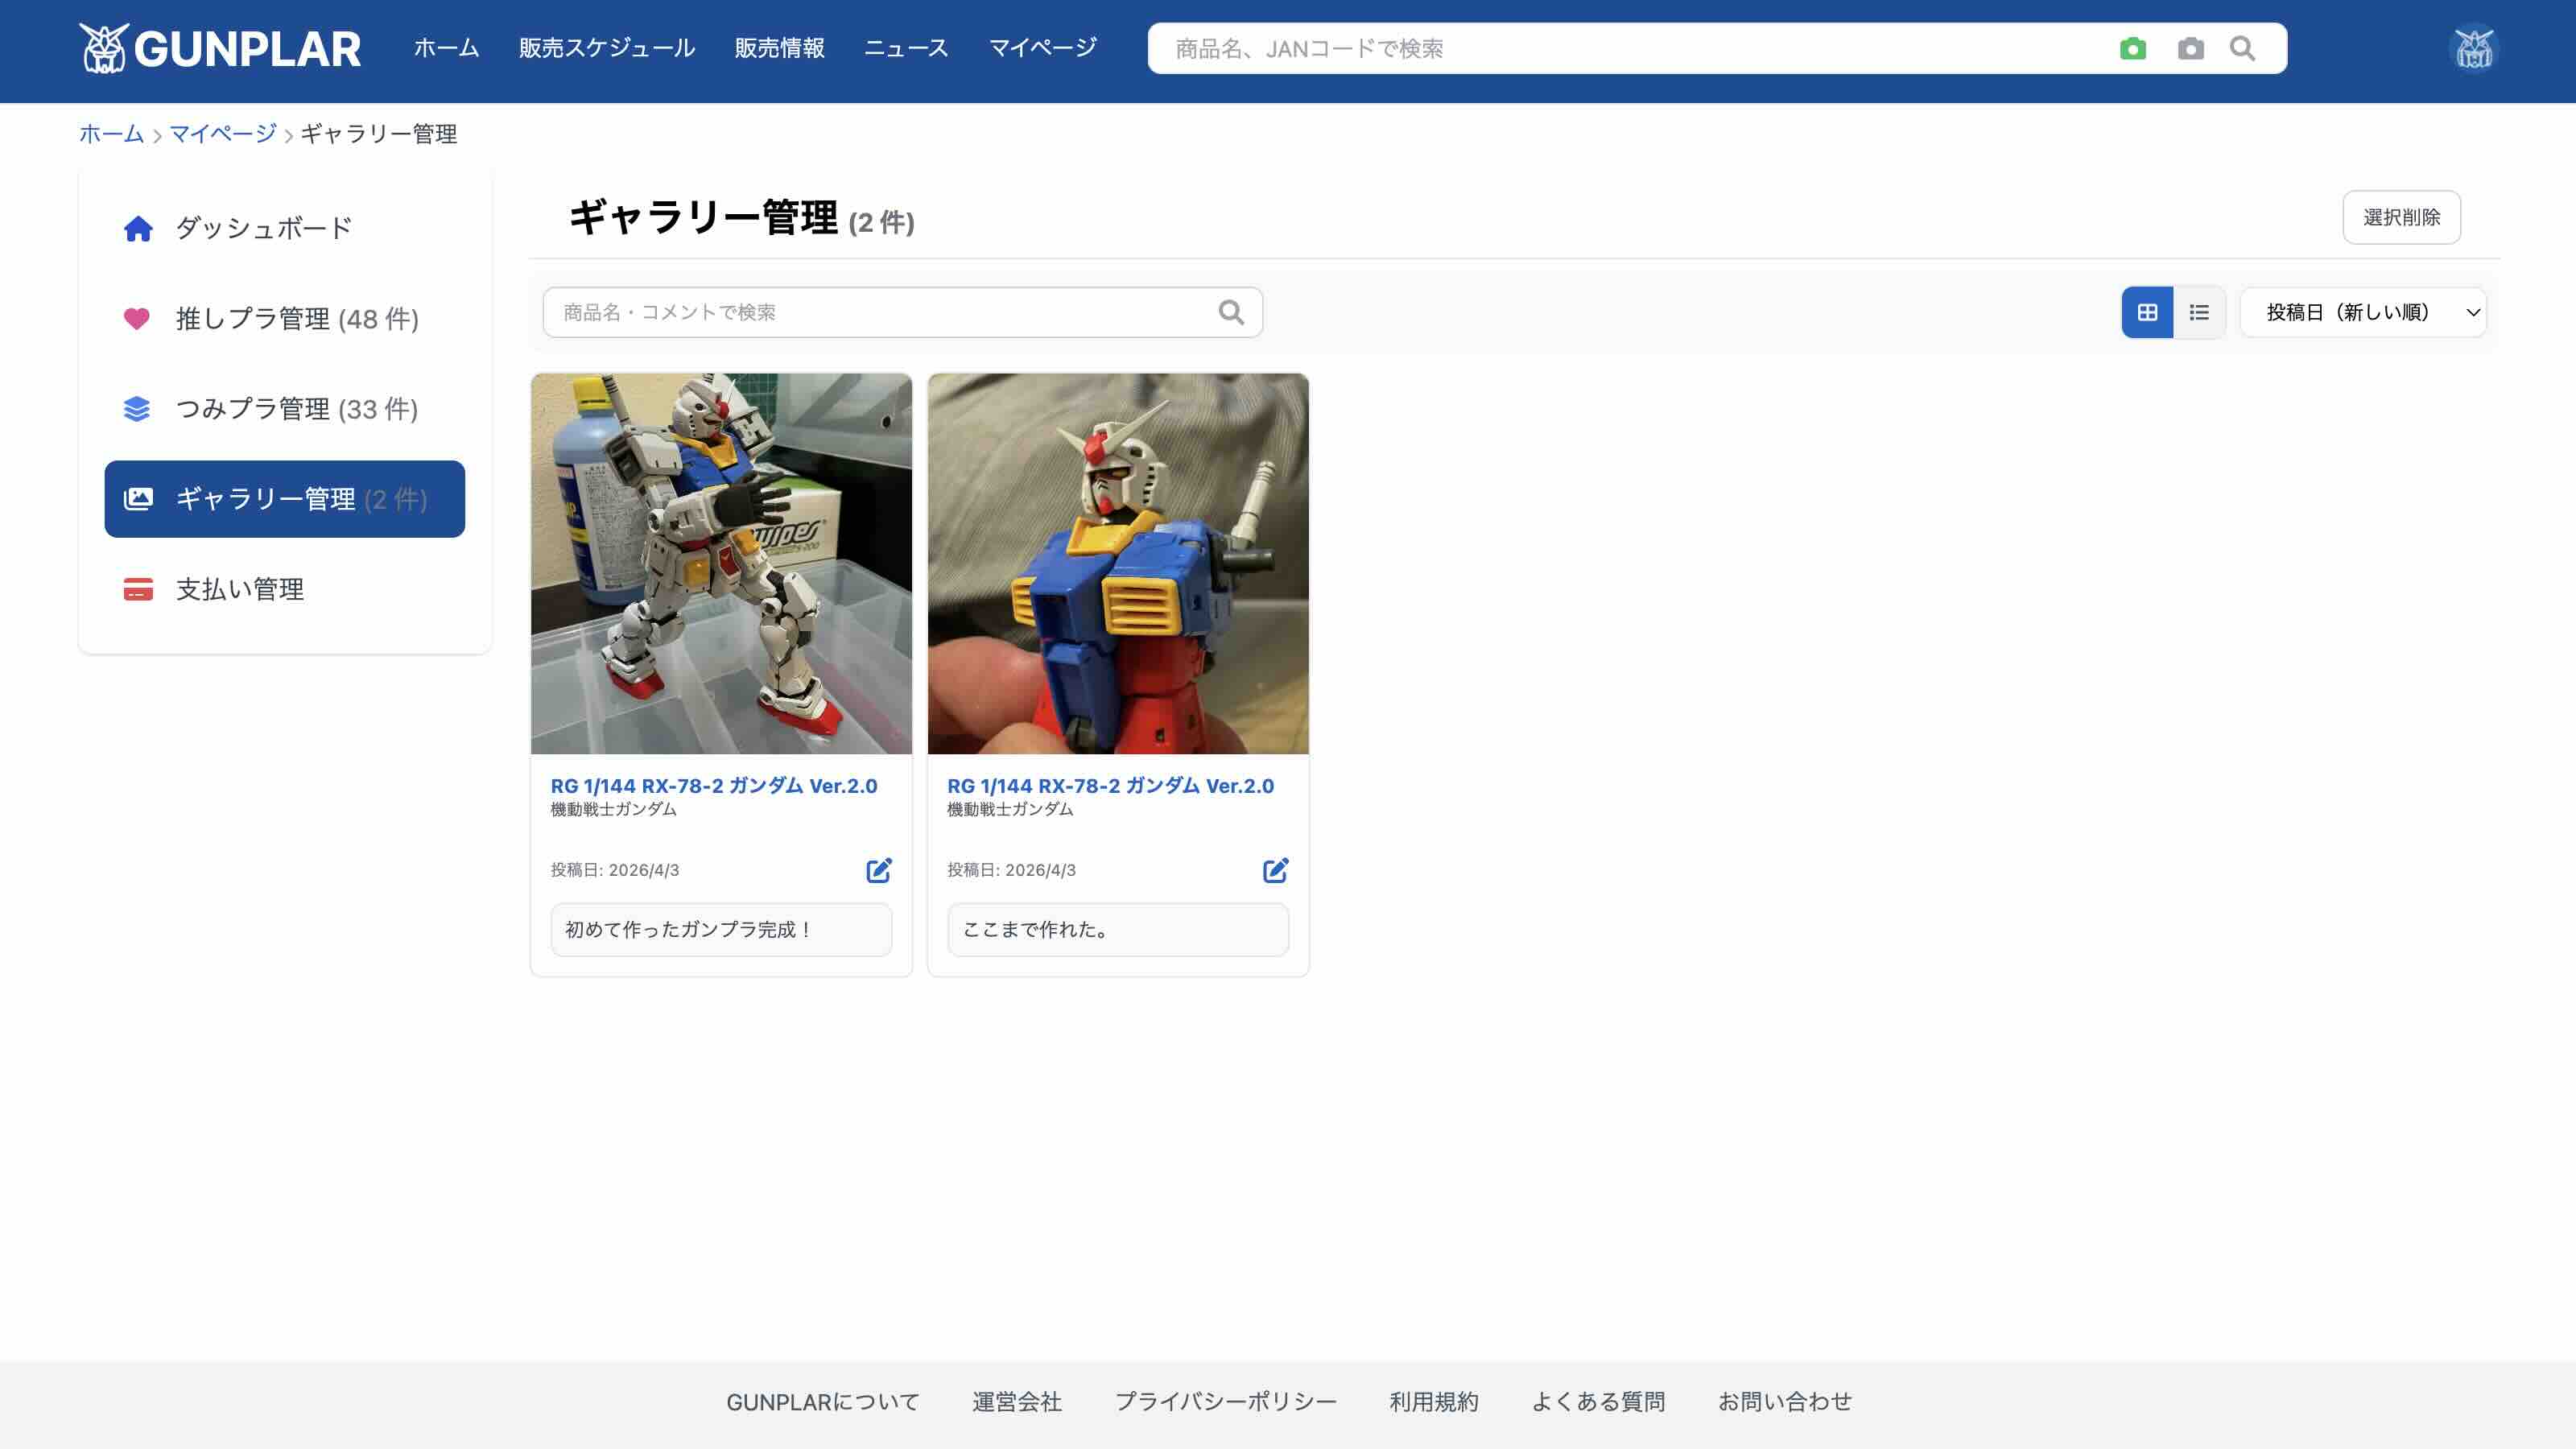The width and height of the screenshot is (2576, 1449).
Task: Open the 投稿日（新しい順） sort dropdown
Action: pyautogui.click(x=2363, y=312)
